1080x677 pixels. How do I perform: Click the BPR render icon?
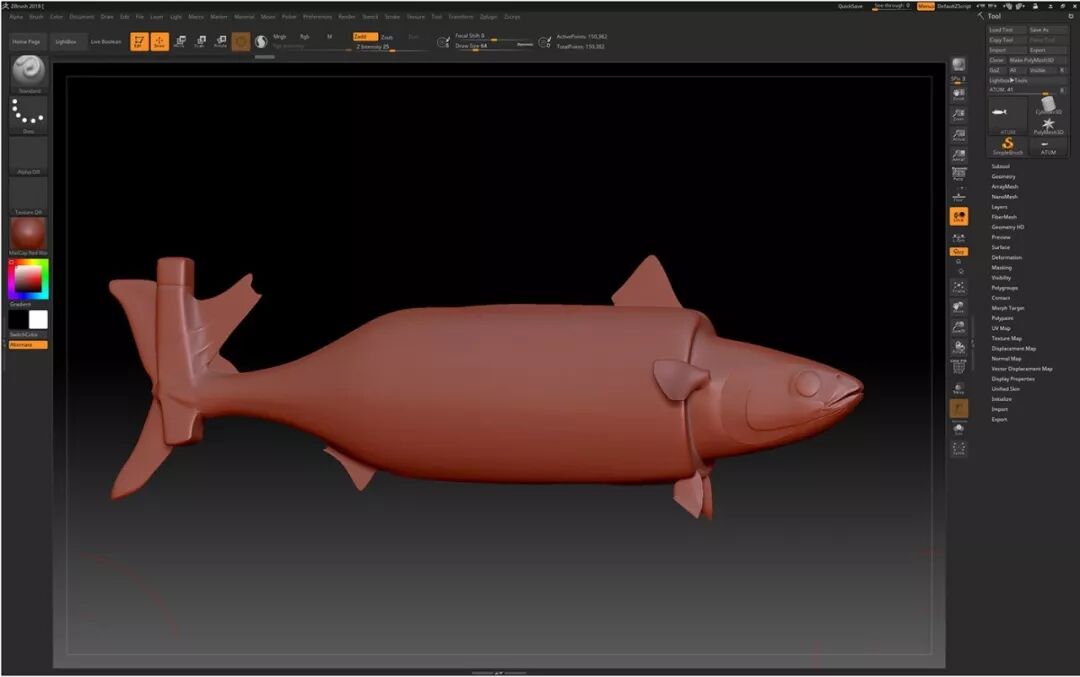[958, 65]
